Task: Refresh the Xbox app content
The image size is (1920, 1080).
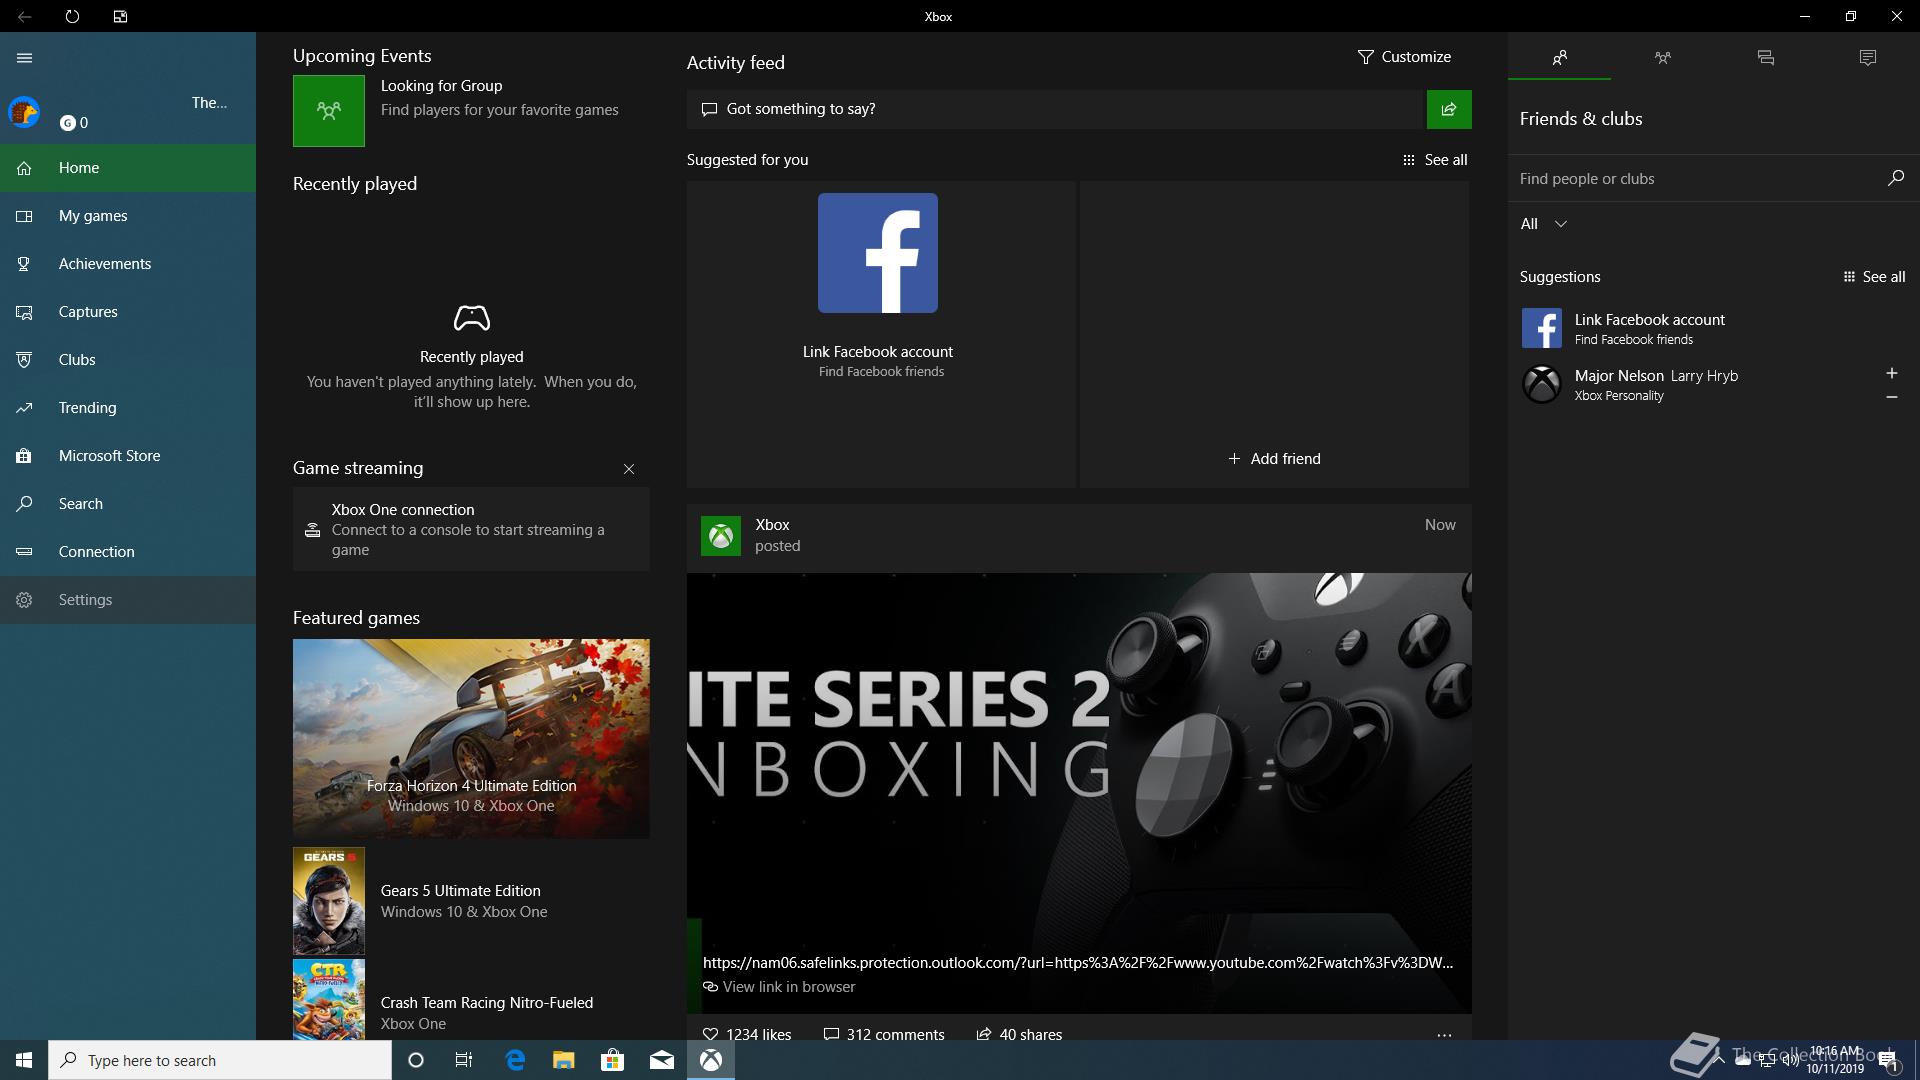Action: tap(72, 17)
